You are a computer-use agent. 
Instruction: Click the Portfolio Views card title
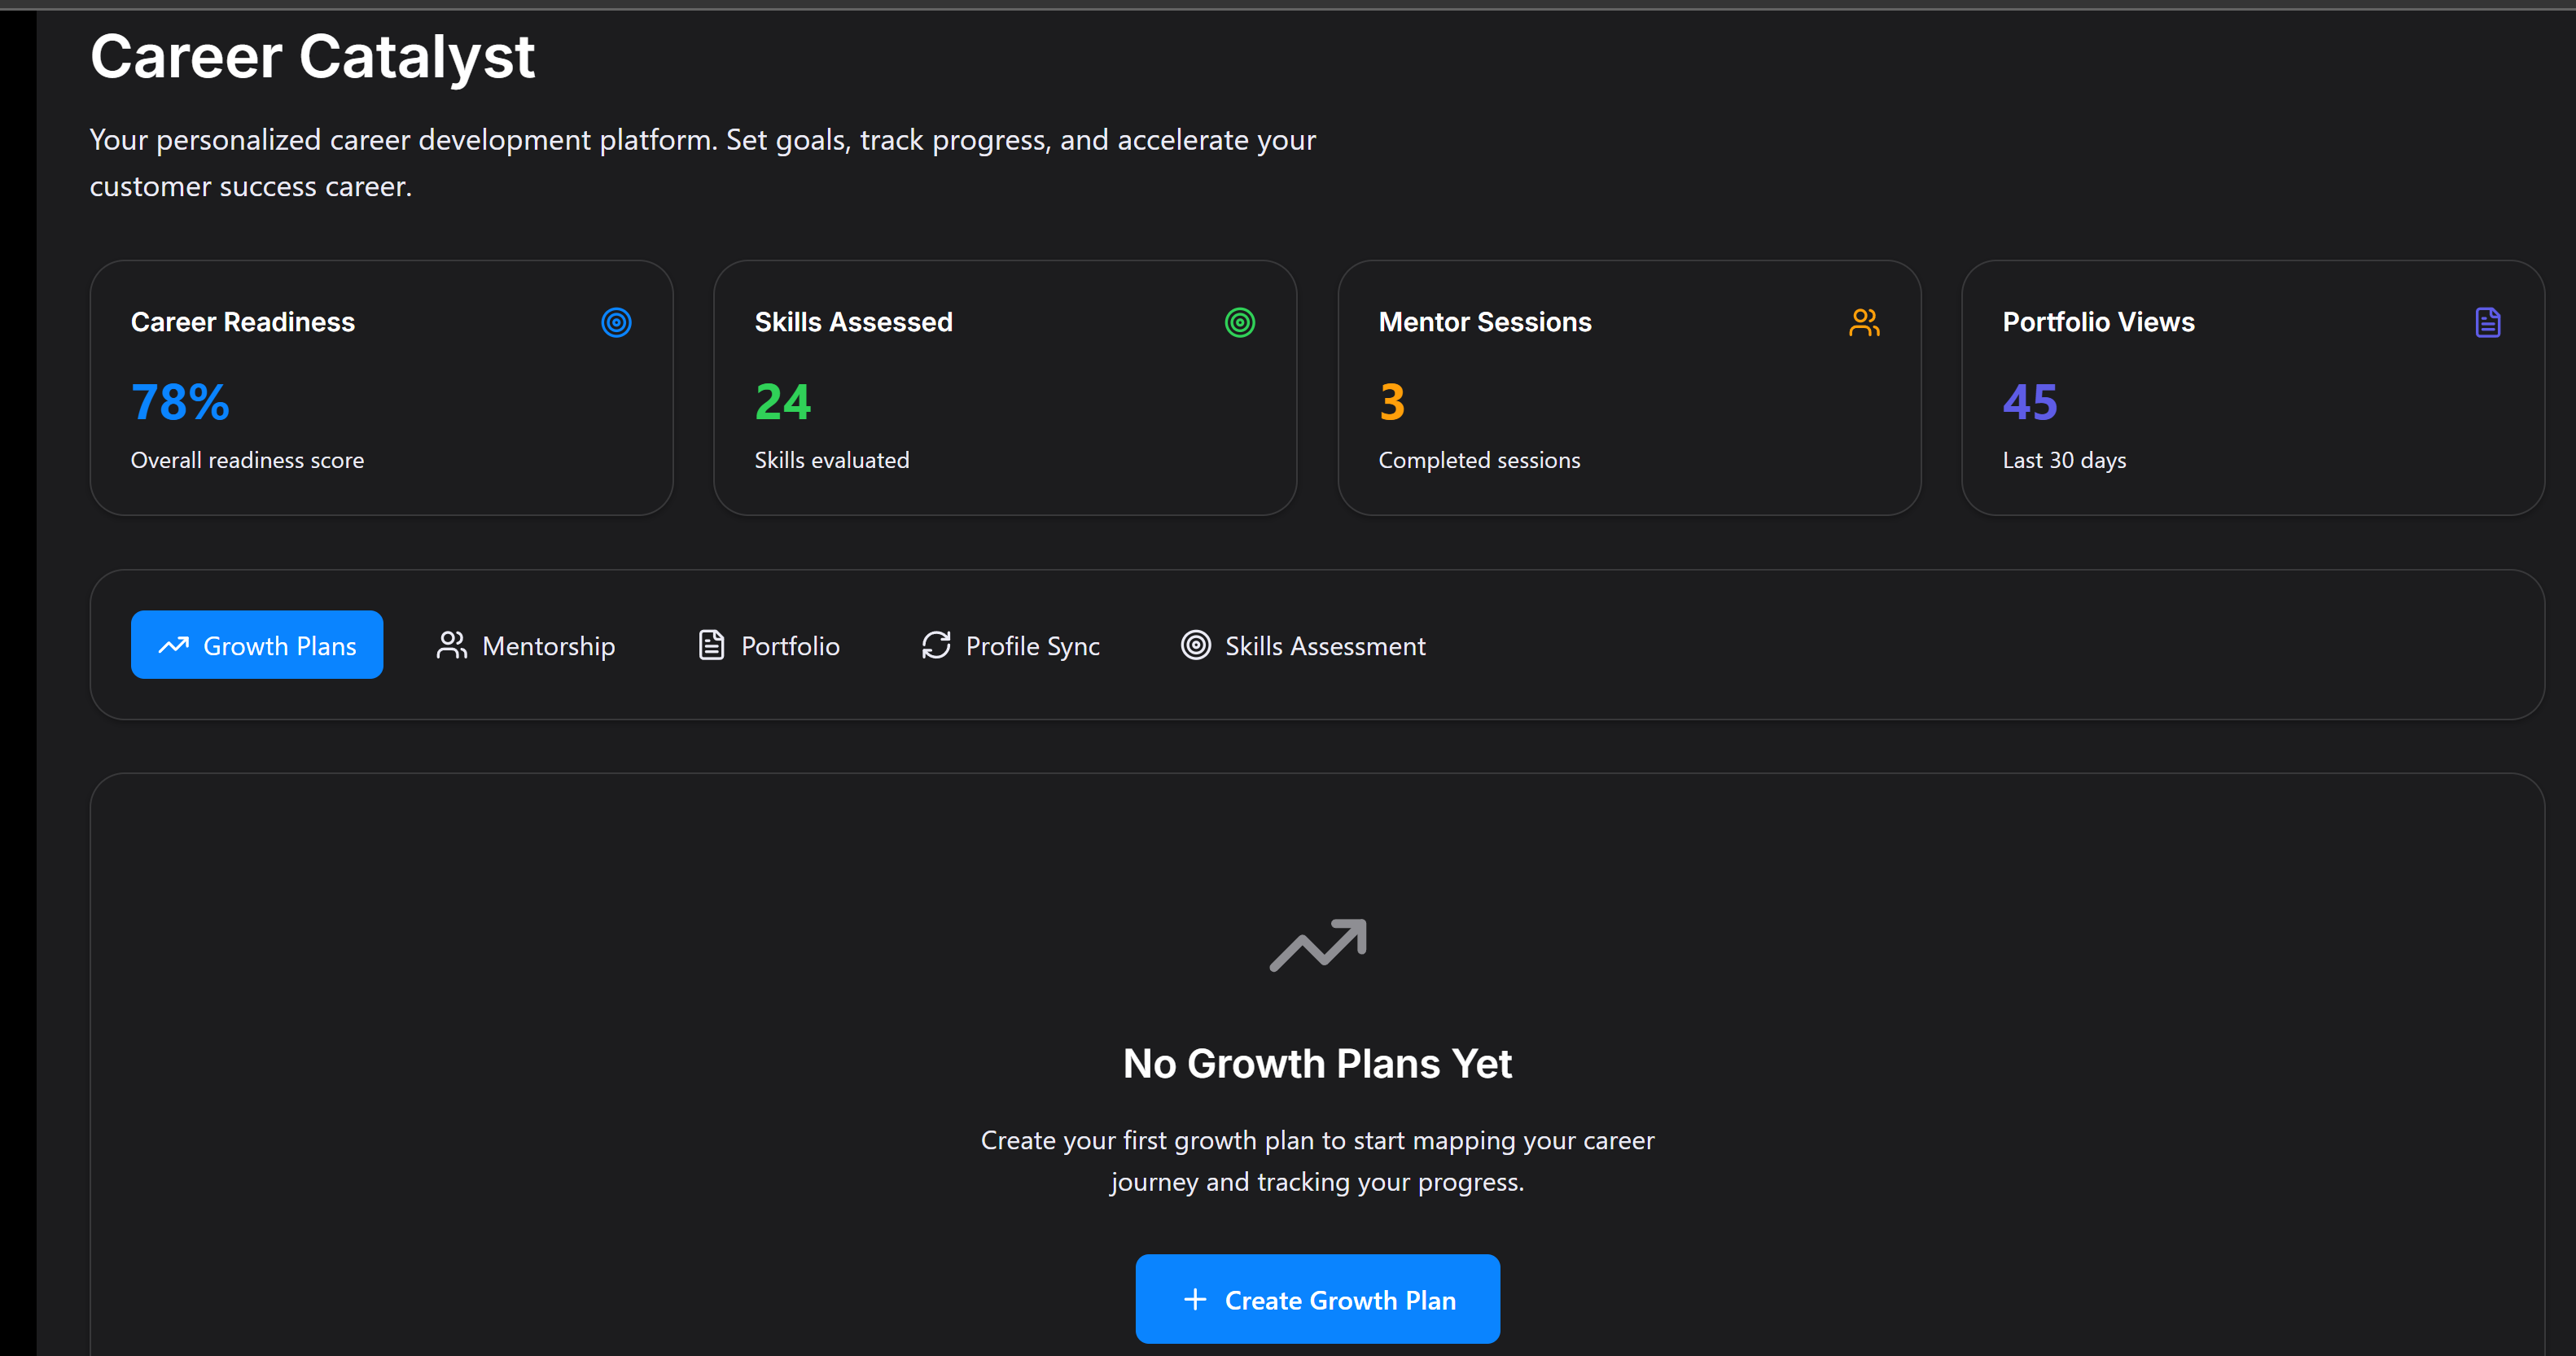tap(2098, 322)
